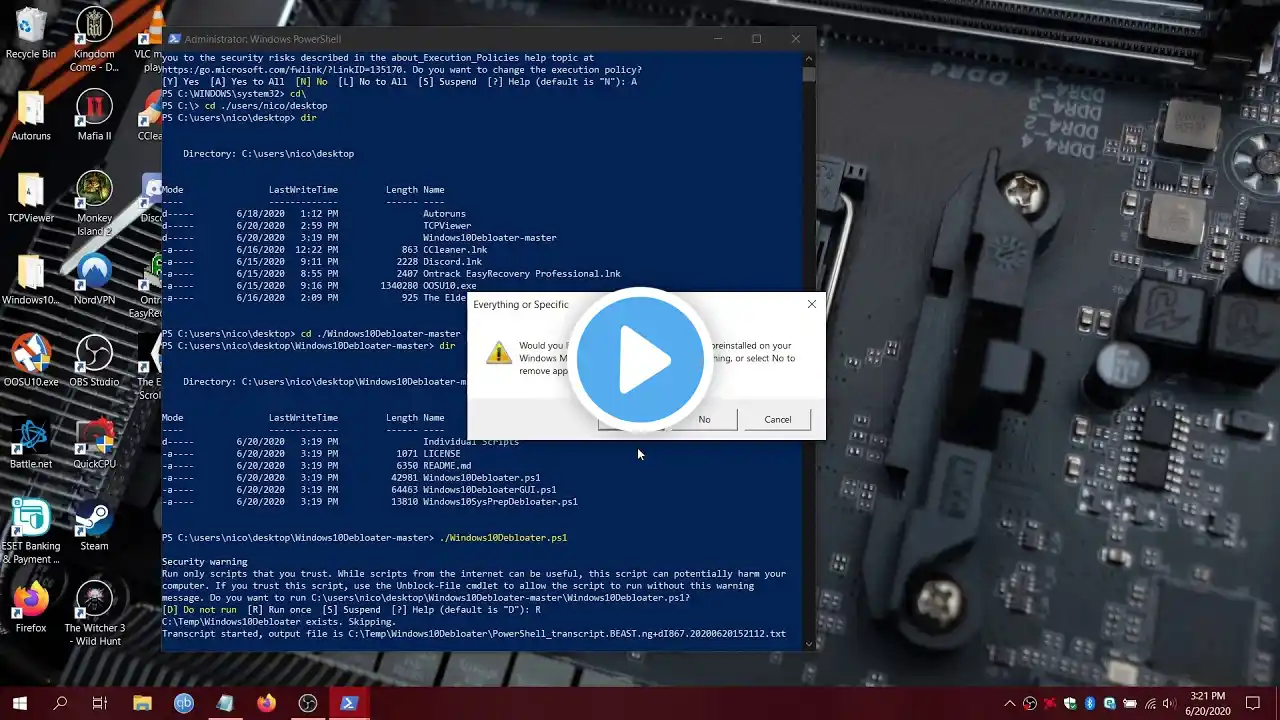Image resolution: width=1280 pixels, height=720 pixels.
Task: Click Discord.lnk in the PowerShell listing
Action: (x=452, y=262)
